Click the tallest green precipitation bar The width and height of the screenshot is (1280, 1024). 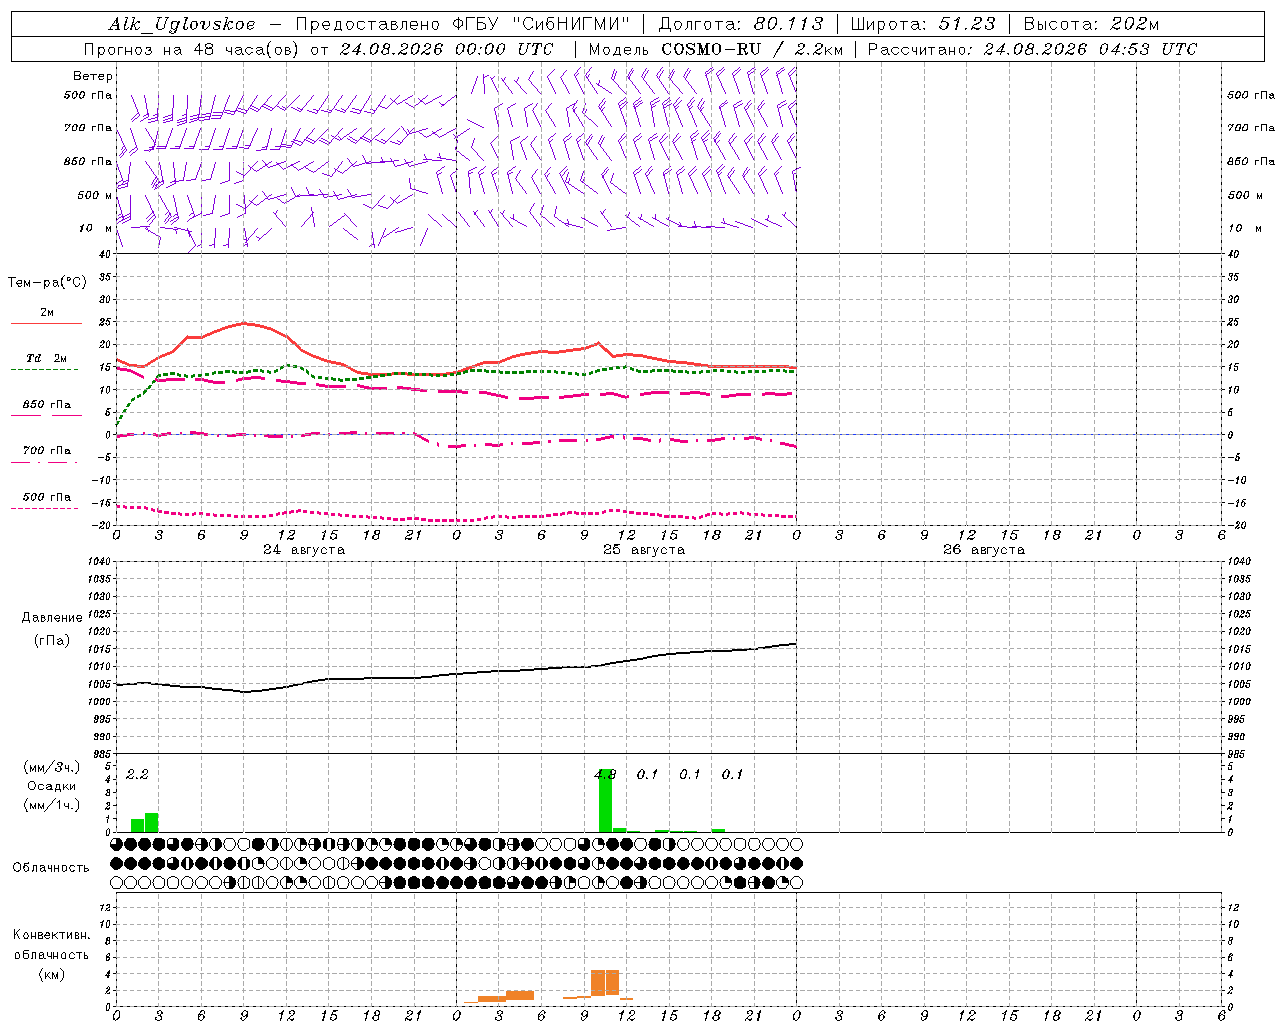[x=605, y=800]
